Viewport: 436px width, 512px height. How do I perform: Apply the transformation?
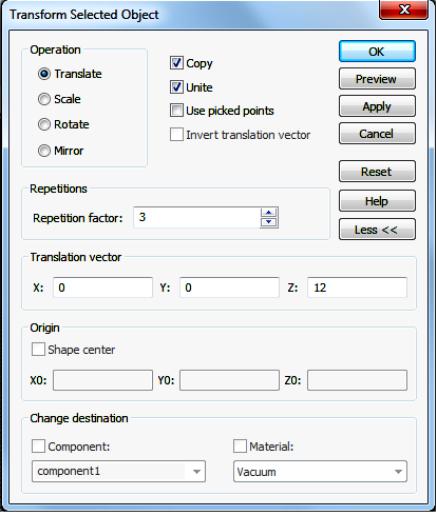[377, 106]
